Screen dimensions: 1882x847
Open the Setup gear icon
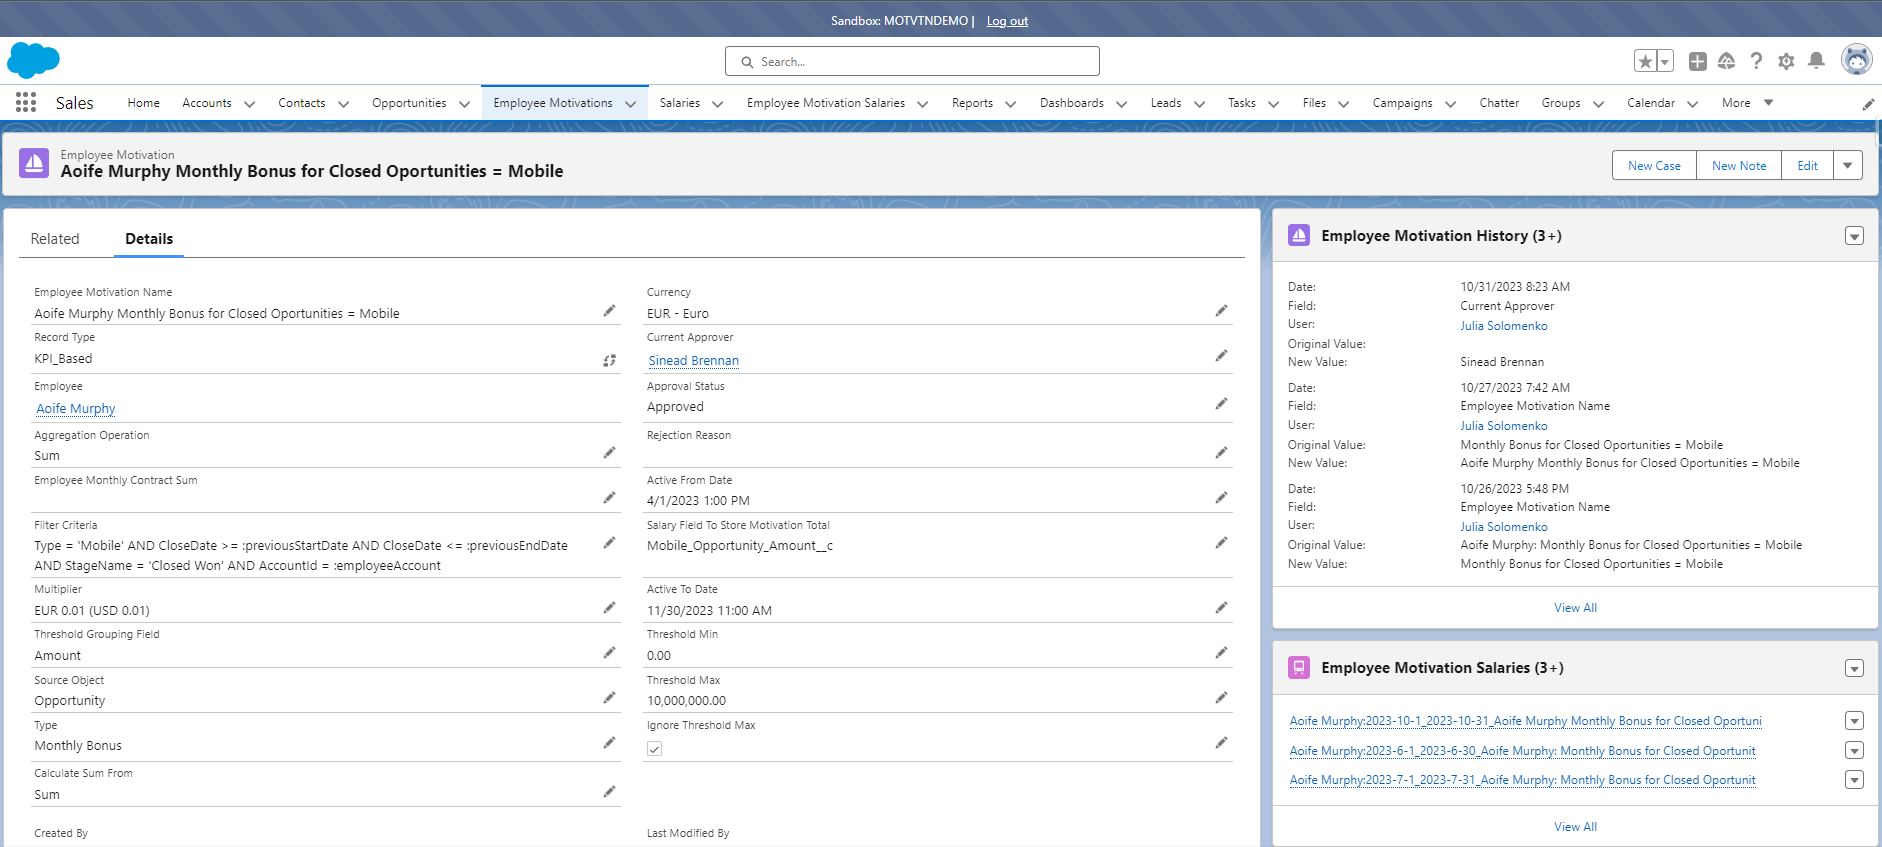(1786, 61)
